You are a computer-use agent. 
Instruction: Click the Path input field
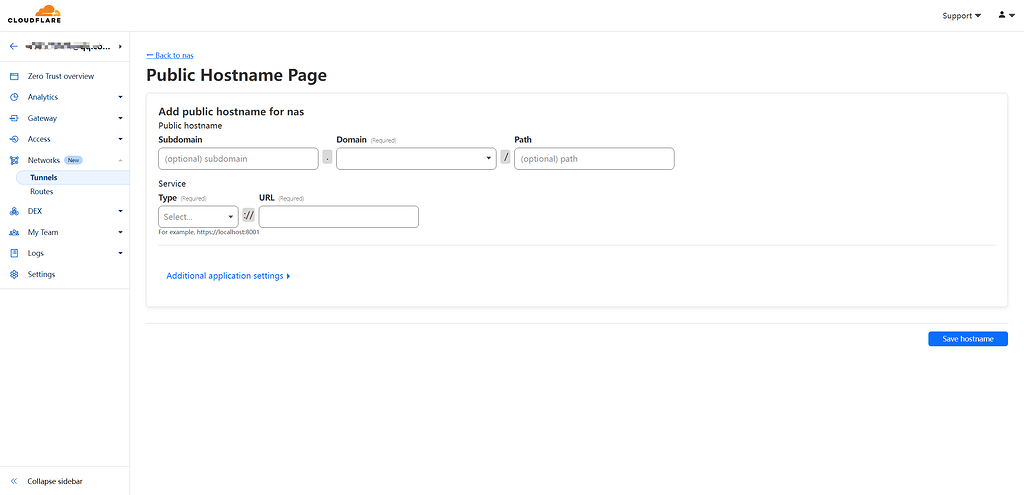pyautogui.click(x=594, y=159)
